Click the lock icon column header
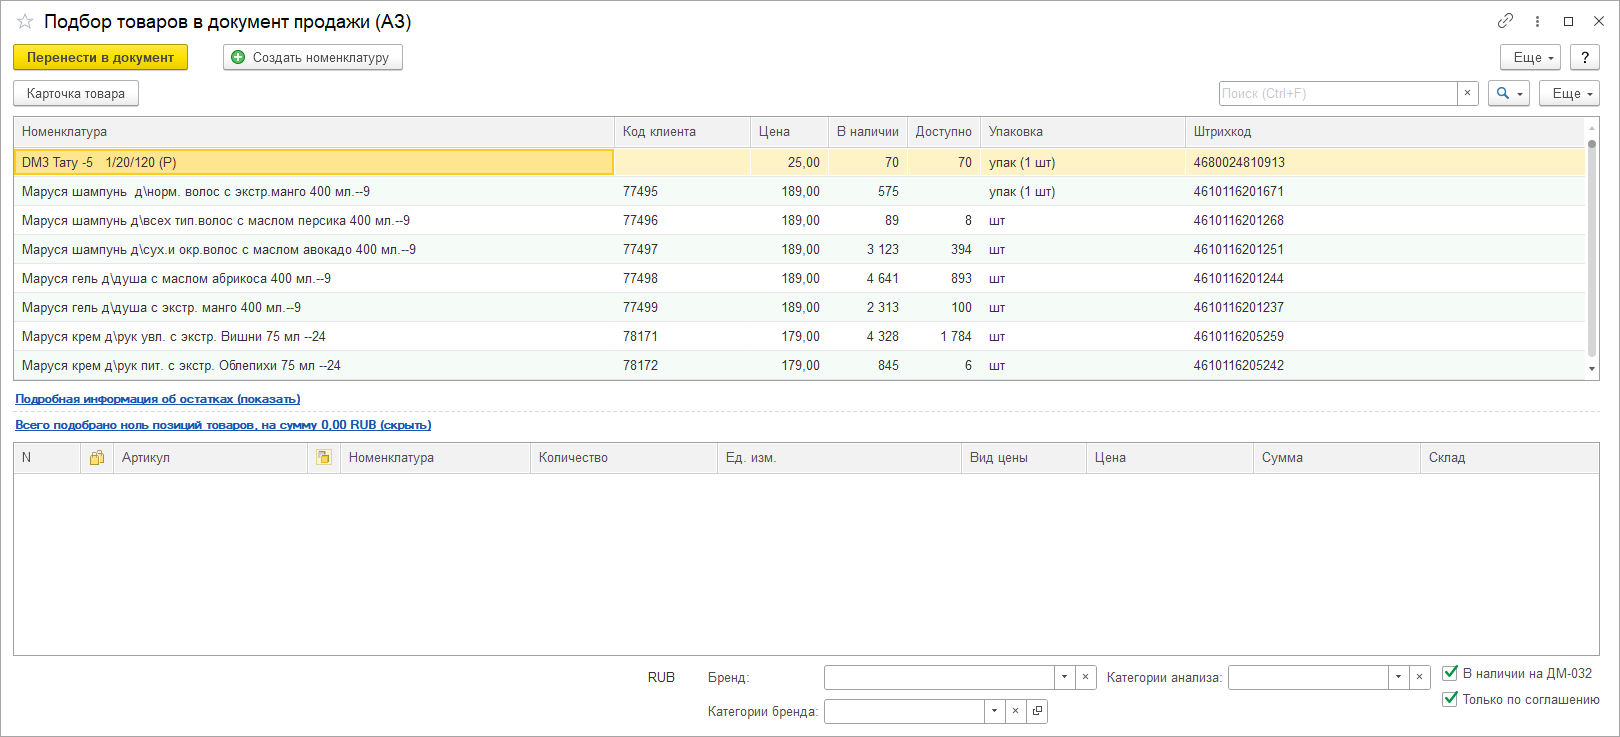Screen dimensions: 1620x737 point(97,458)
